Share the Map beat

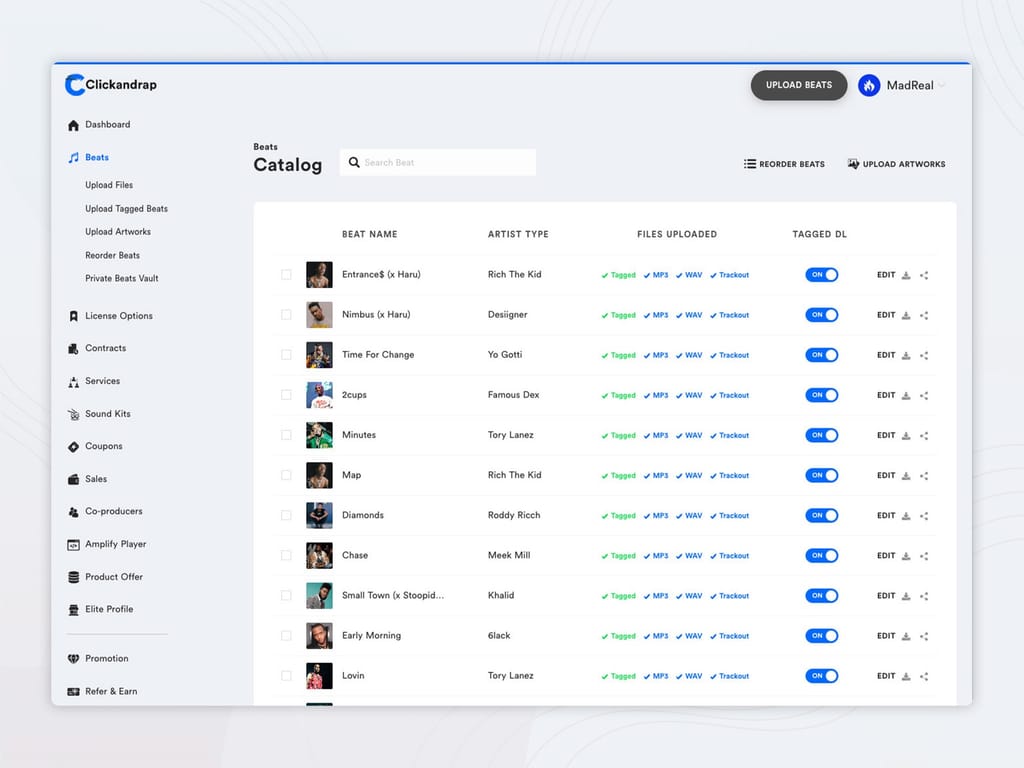point(924,475)
